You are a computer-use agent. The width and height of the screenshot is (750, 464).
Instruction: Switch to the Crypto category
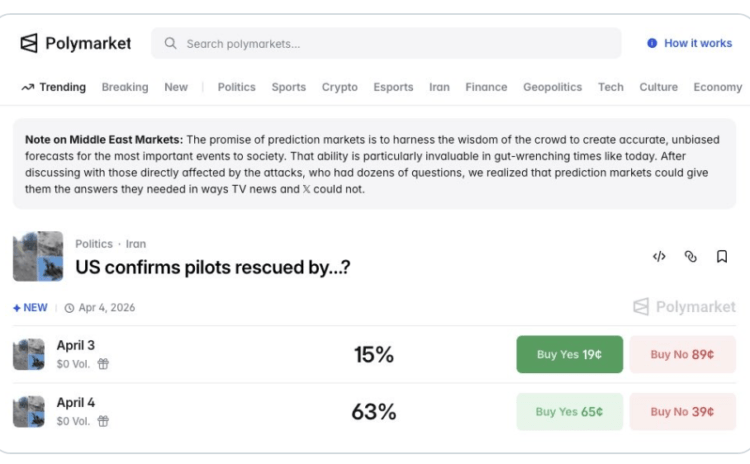339,87
